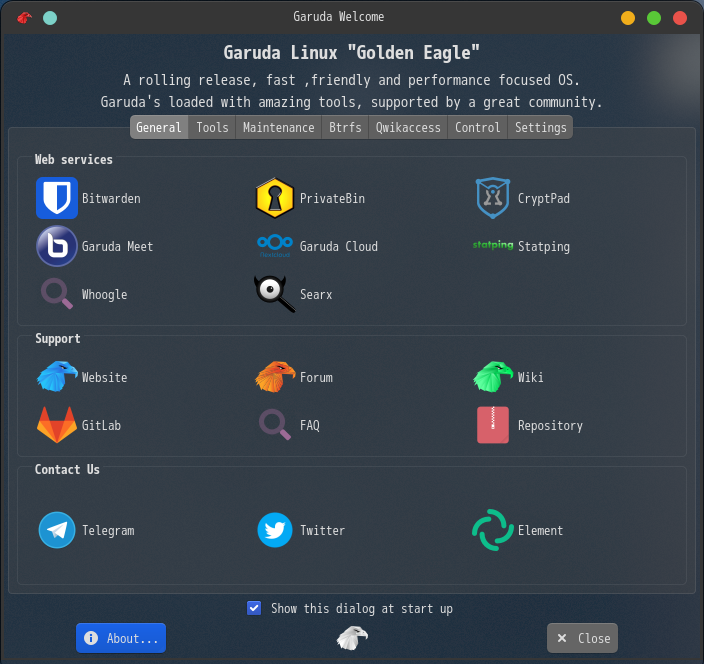Click the Searx text label
This screenshot has height=664, width=704.
pos(316,295)
